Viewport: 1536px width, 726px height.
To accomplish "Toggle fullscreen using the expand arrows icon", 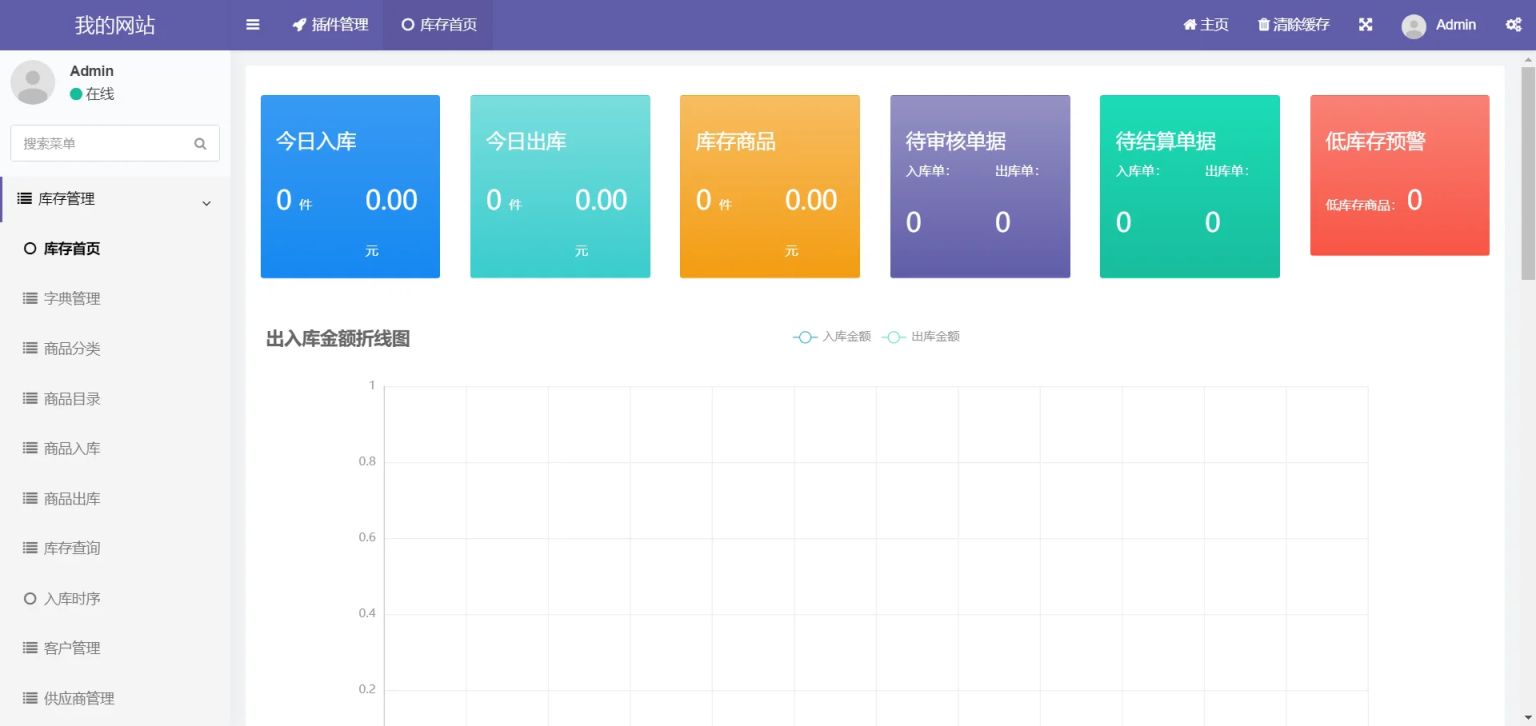I will [1365, 24].
